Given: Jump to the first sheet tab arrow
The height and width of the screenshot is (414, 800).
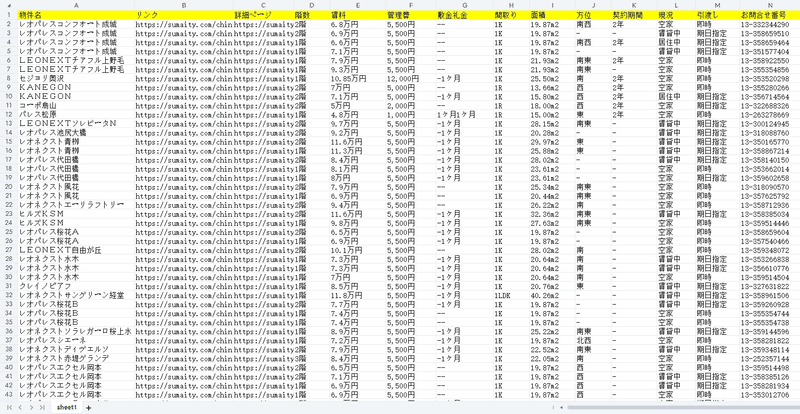Looking at the screenshot, I should click(9, 407).
